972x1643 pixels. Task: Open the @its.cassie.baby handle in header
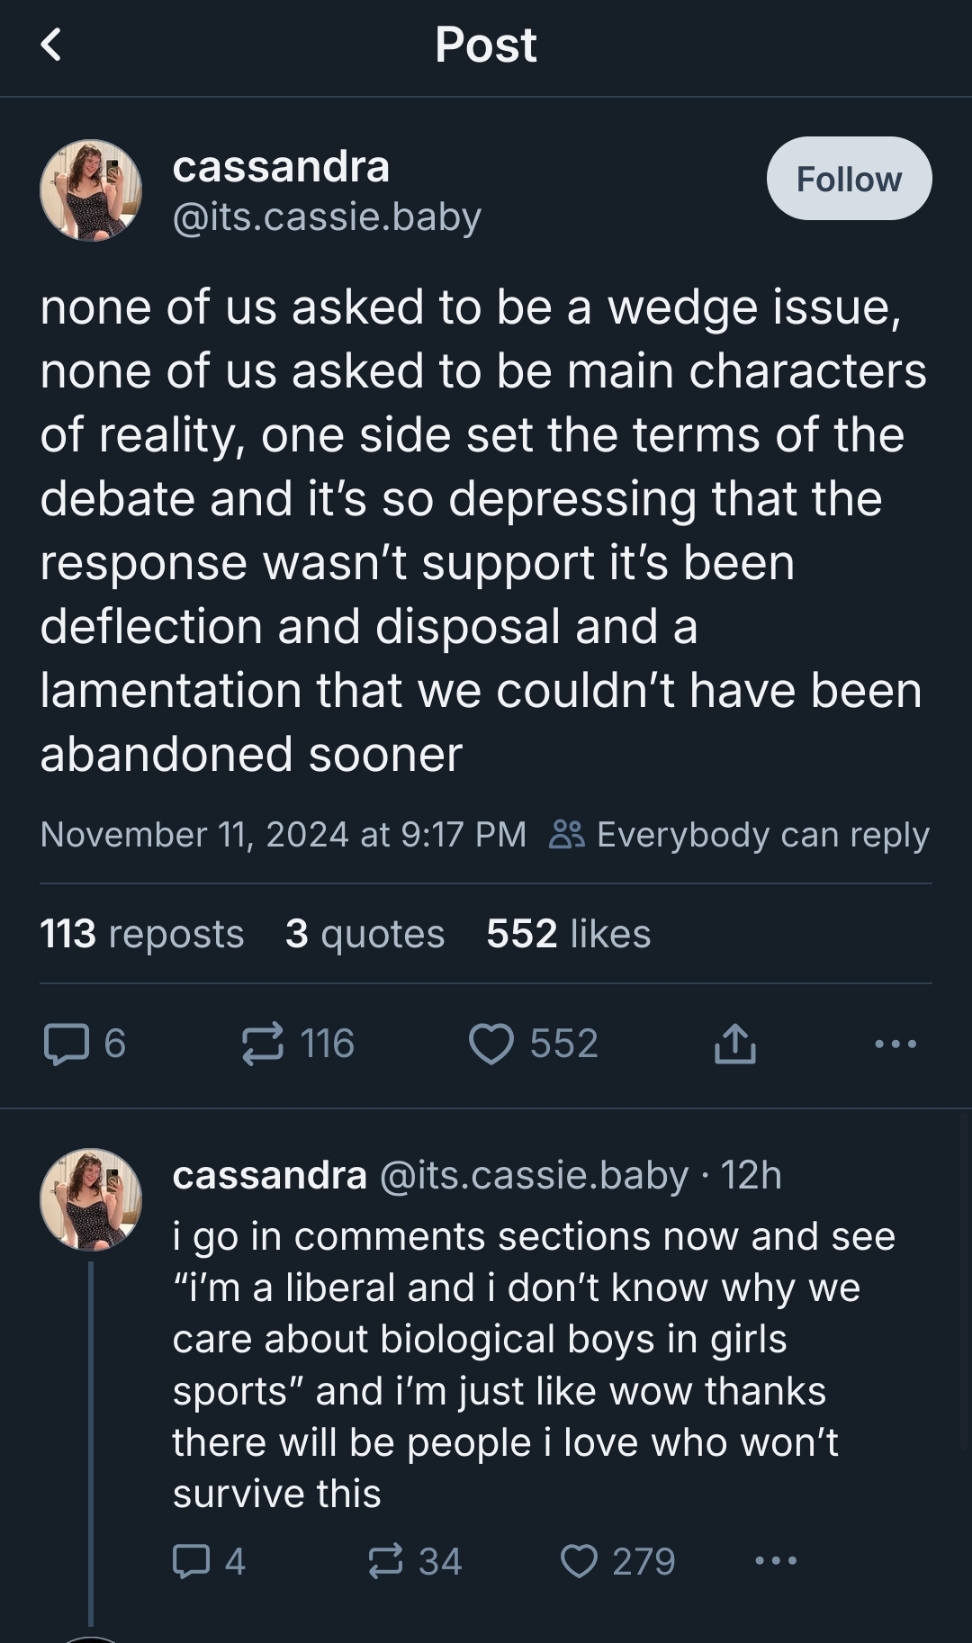click(327, 217)
